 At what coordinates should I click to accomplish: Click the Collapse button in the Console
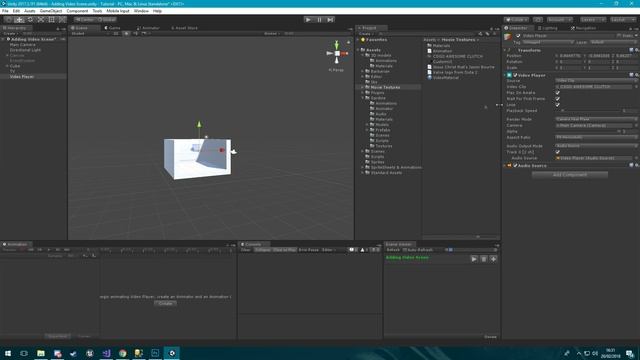[x=262, y=250]
